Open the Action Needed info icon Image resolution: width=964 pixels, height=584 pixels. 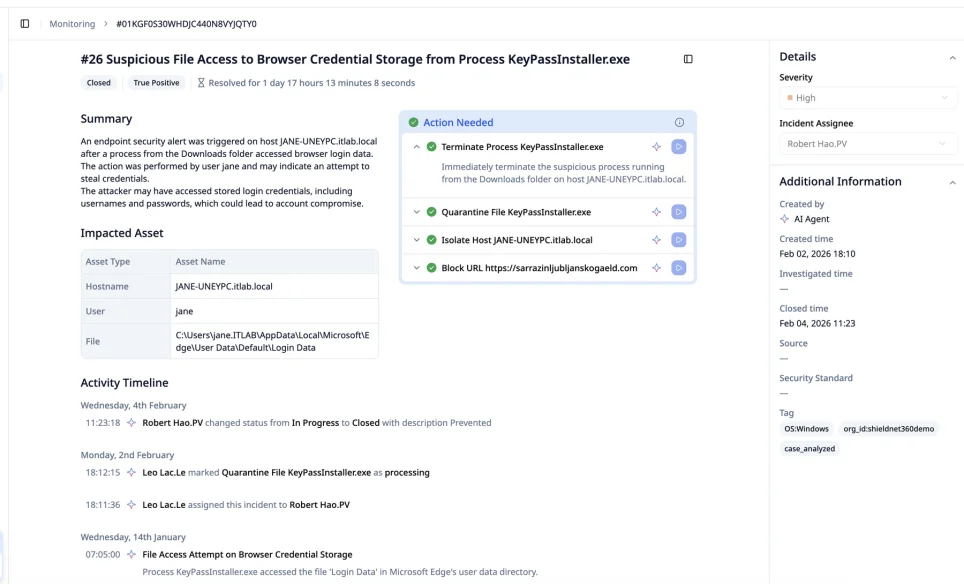tap(679, 122)
